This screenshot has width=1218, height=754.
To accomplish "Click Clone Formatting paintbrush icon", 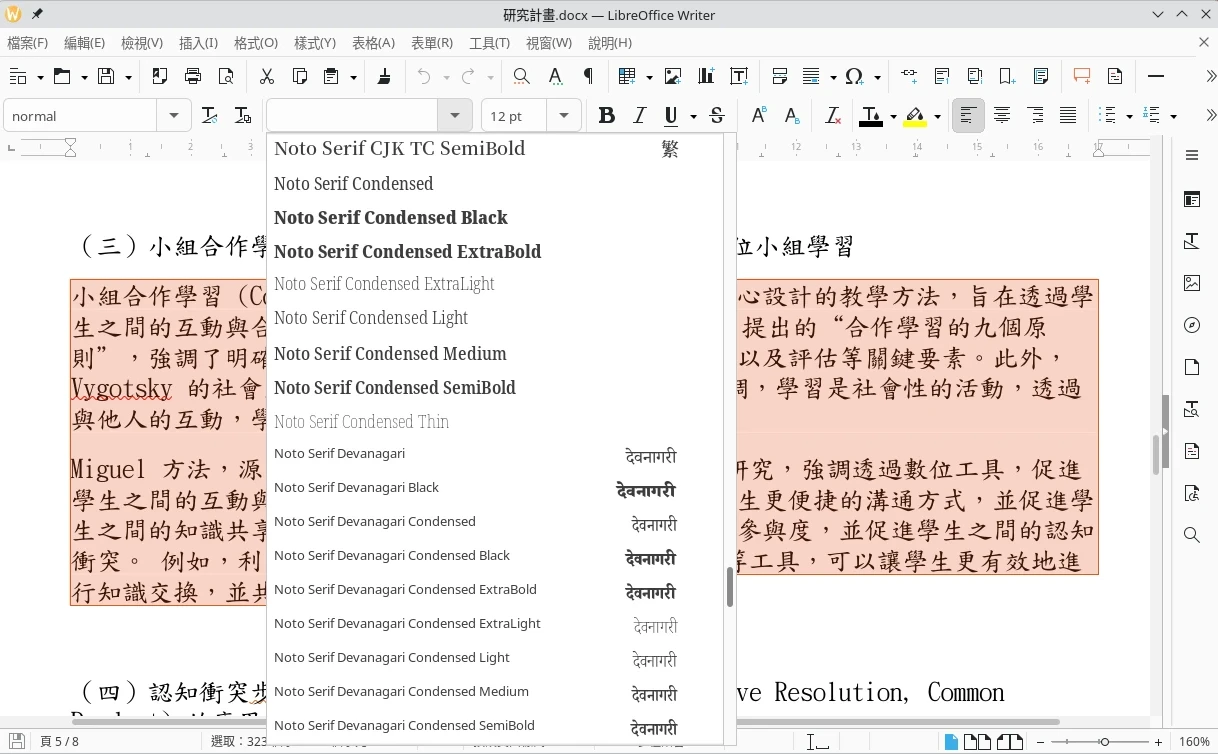I will click(x=384, y=76).
